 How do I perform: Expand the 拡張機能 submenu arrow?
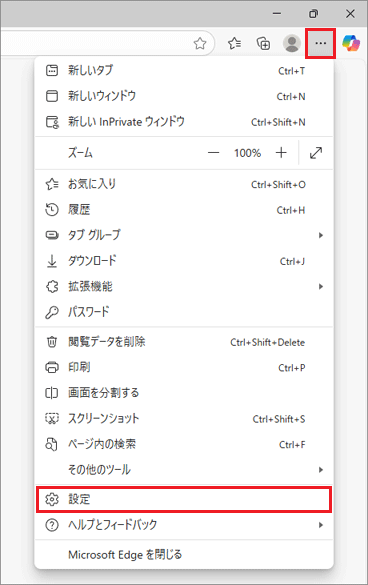[321, 287]
